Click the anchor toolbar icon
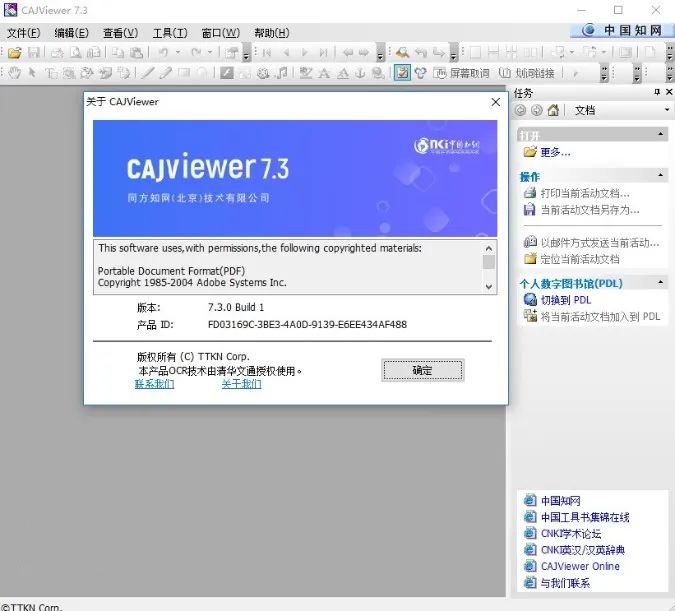675x611 pixels. coord(360,73)
